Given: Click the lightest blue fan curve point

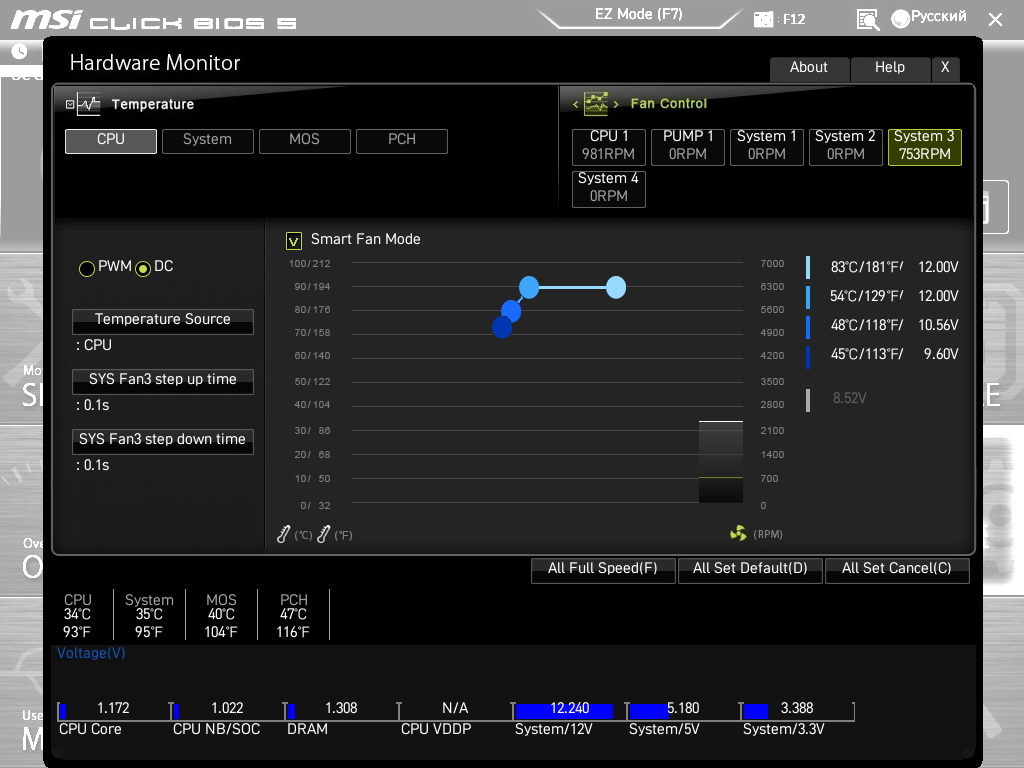Looking at the screenshot, I should coord(615,287).
